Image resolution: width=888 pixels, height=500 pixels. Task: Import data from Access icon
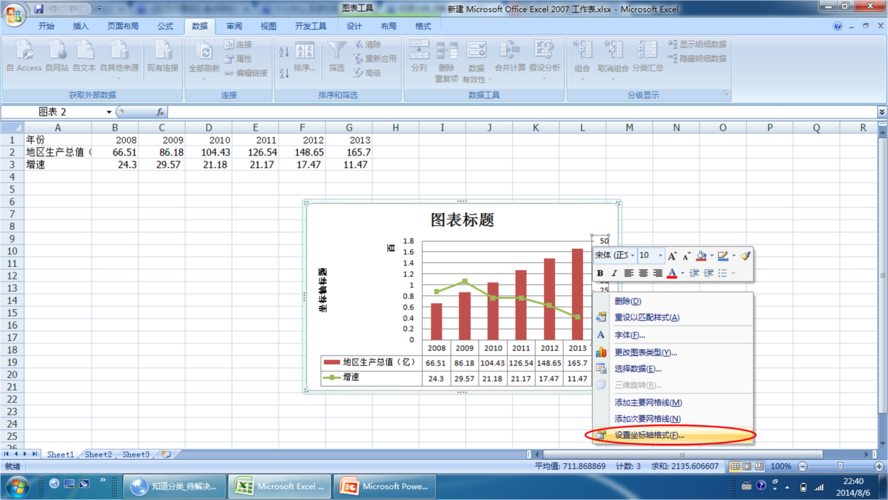[24, 55]
